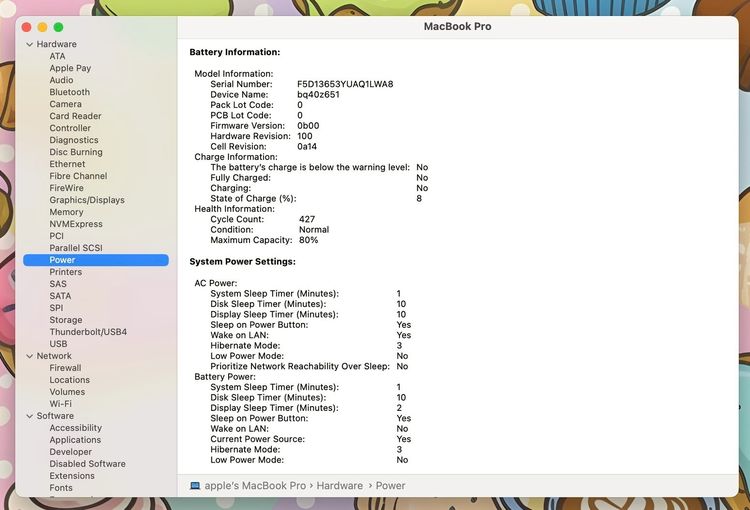Image resolution: width=750 pixels, height=510 pixels.
Task: Close the System Information window
Action: 27,27
